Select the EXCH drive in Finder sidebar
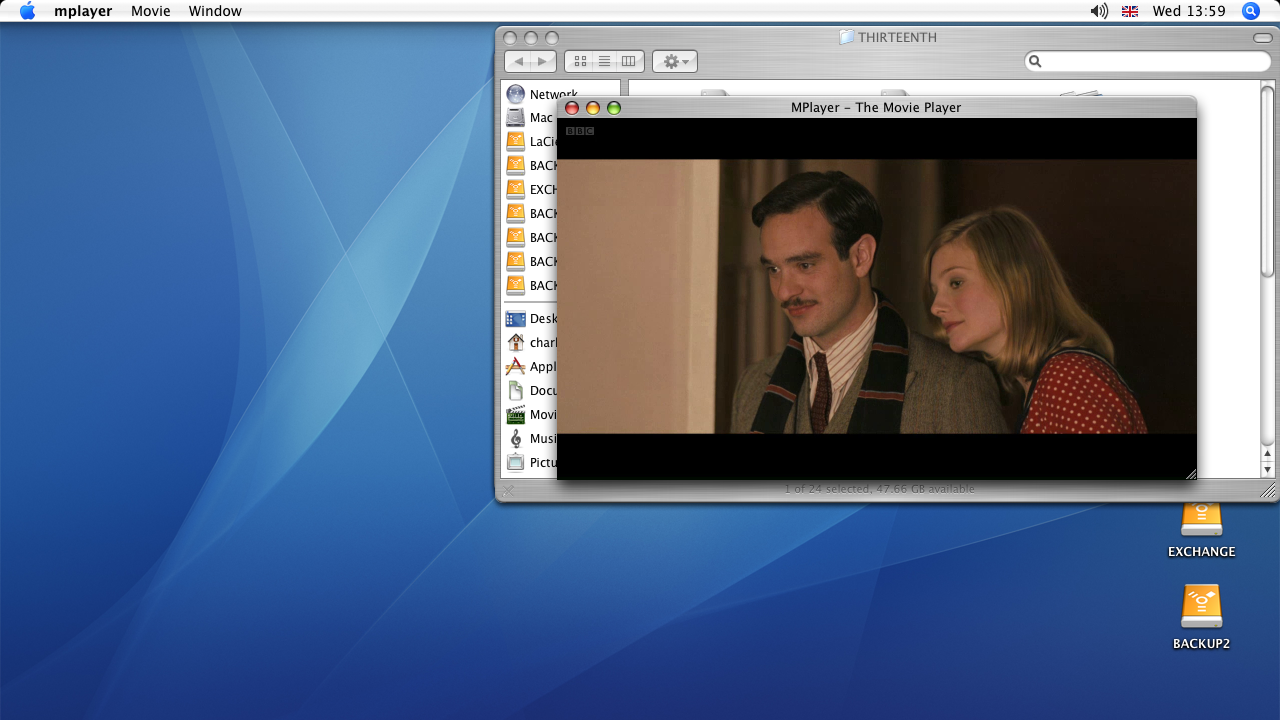Viewport: 1280px width, 720px height. click(530, 189)
